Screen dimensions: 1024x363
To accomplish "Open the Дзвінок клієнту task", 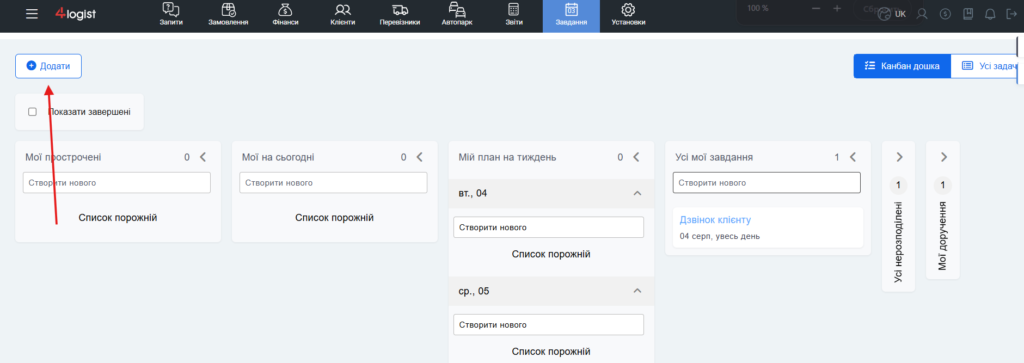I will (x=715, y=220).
